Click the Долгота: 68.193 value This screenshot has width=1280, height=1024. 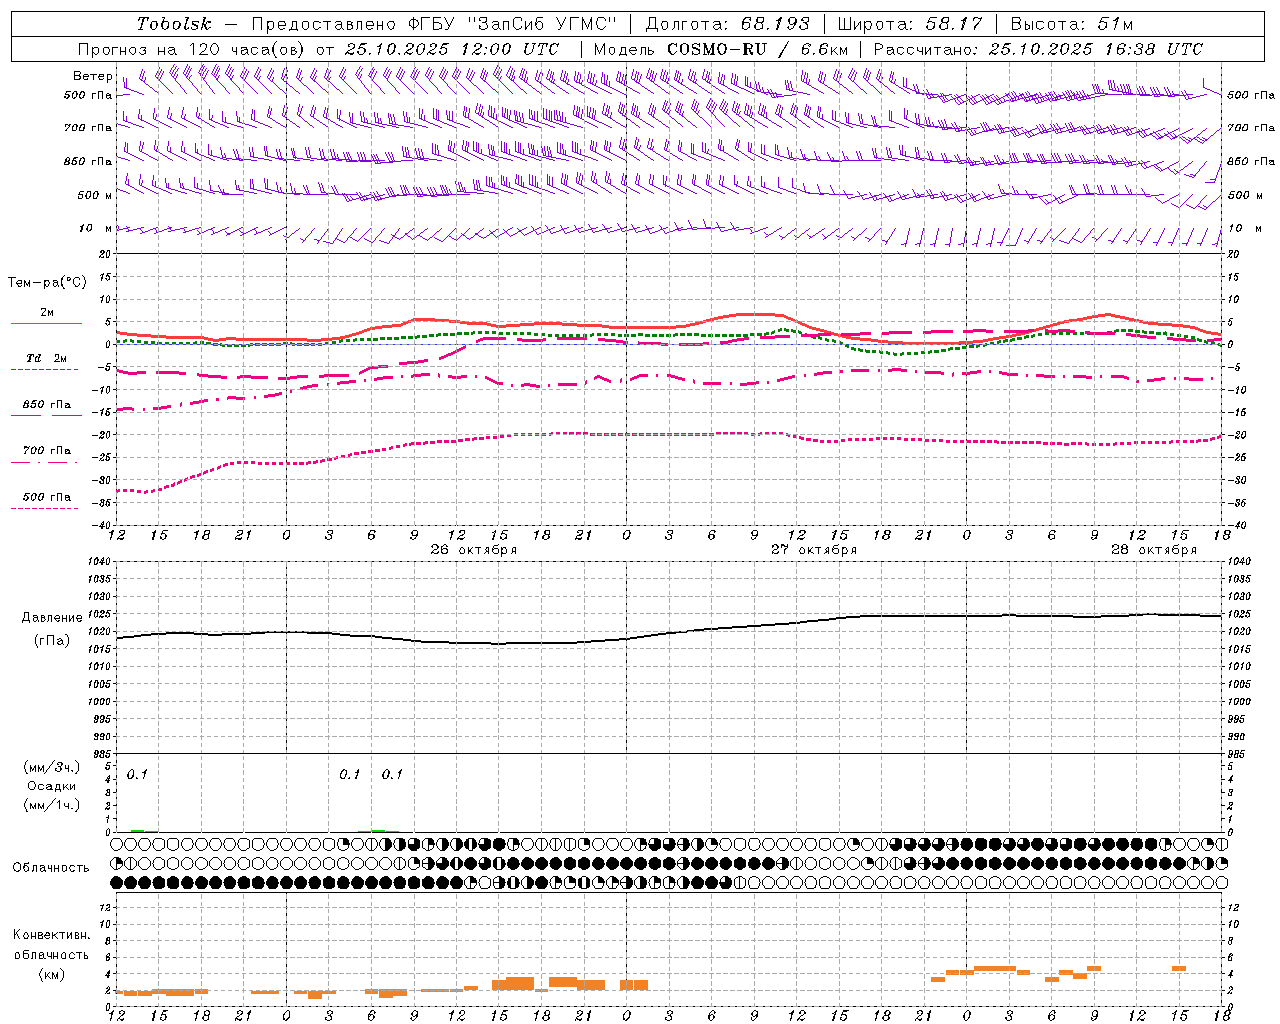click(727, 24)
